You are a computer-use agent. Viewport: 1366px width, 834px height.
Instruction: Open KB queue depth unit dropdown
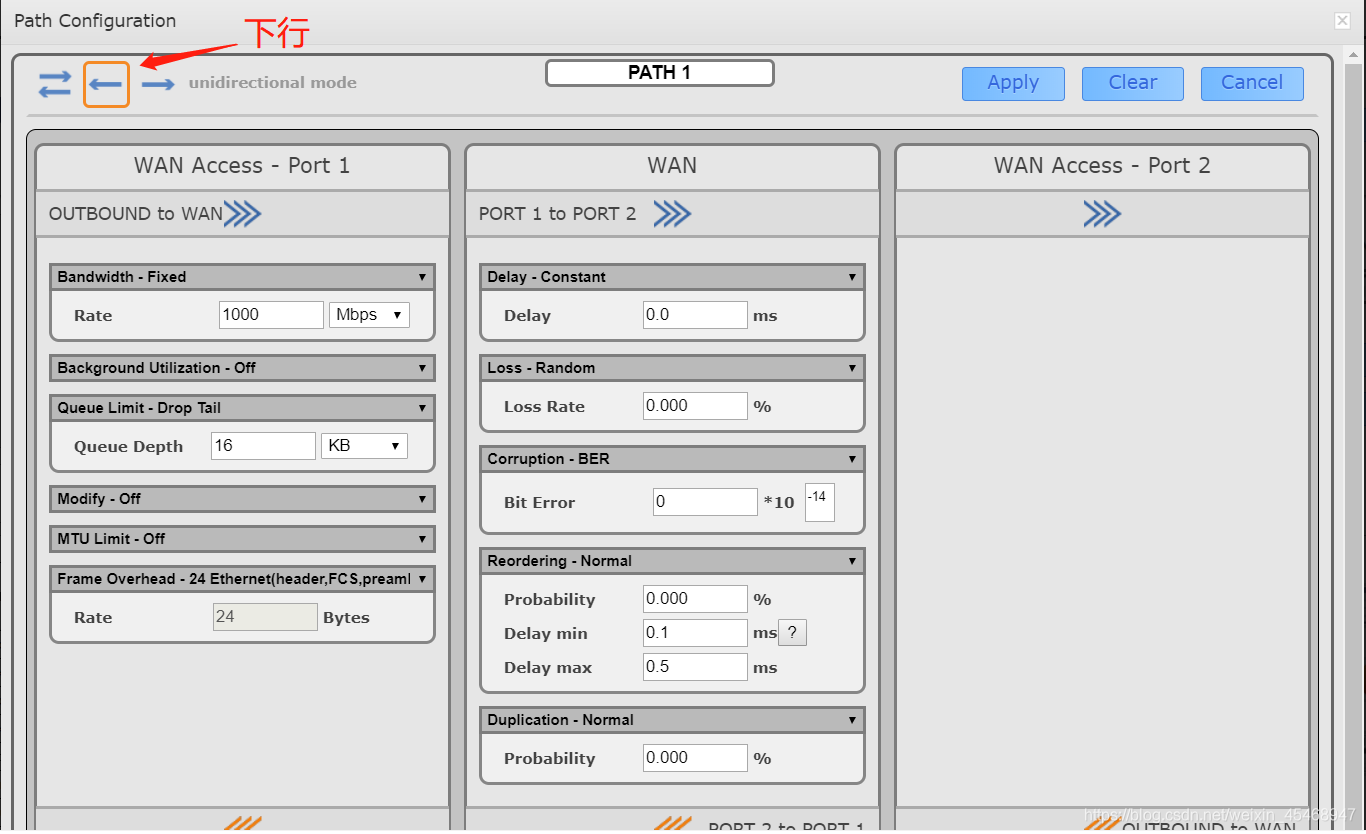[364, 446]
